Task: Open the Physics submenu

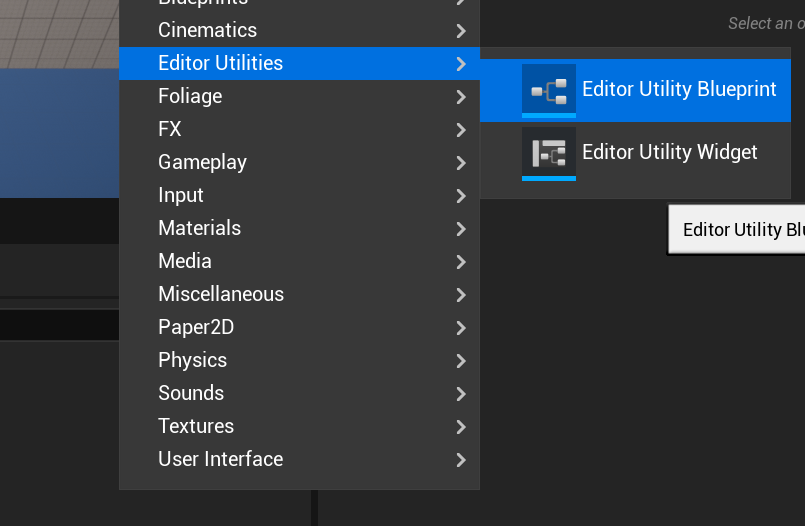Action: pyautogui.click(x=192, y=360)
